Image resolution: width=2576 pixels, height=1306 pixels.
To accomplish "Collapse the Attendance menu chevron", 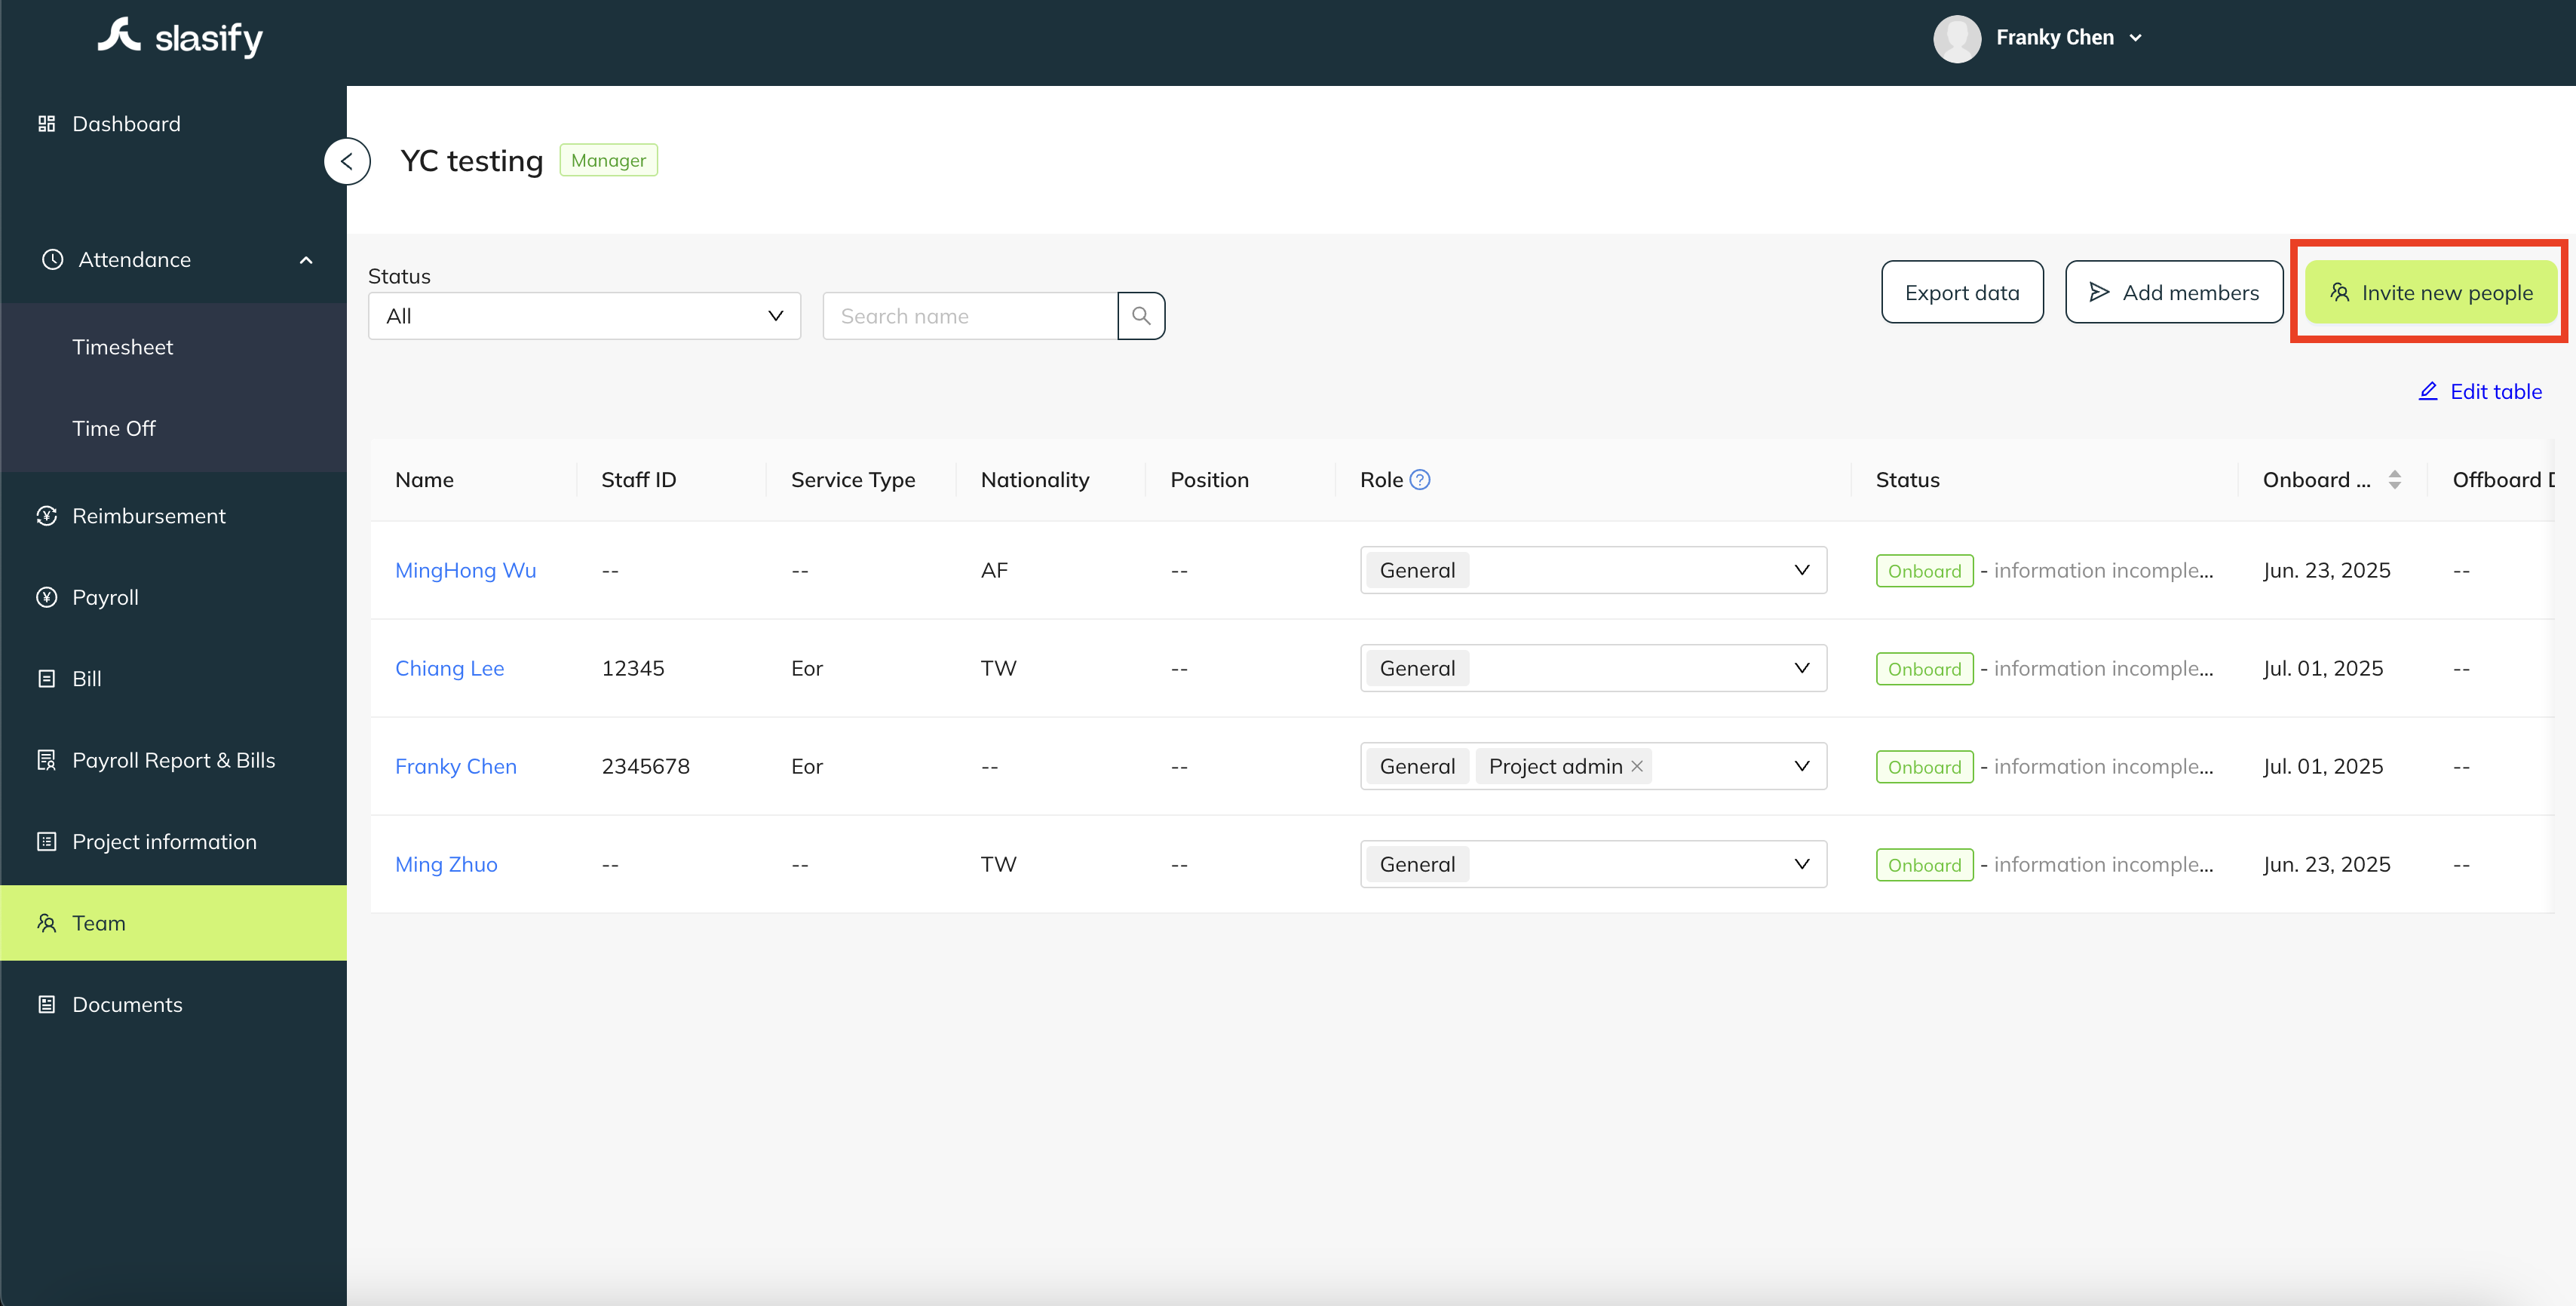I will point(306,260).
